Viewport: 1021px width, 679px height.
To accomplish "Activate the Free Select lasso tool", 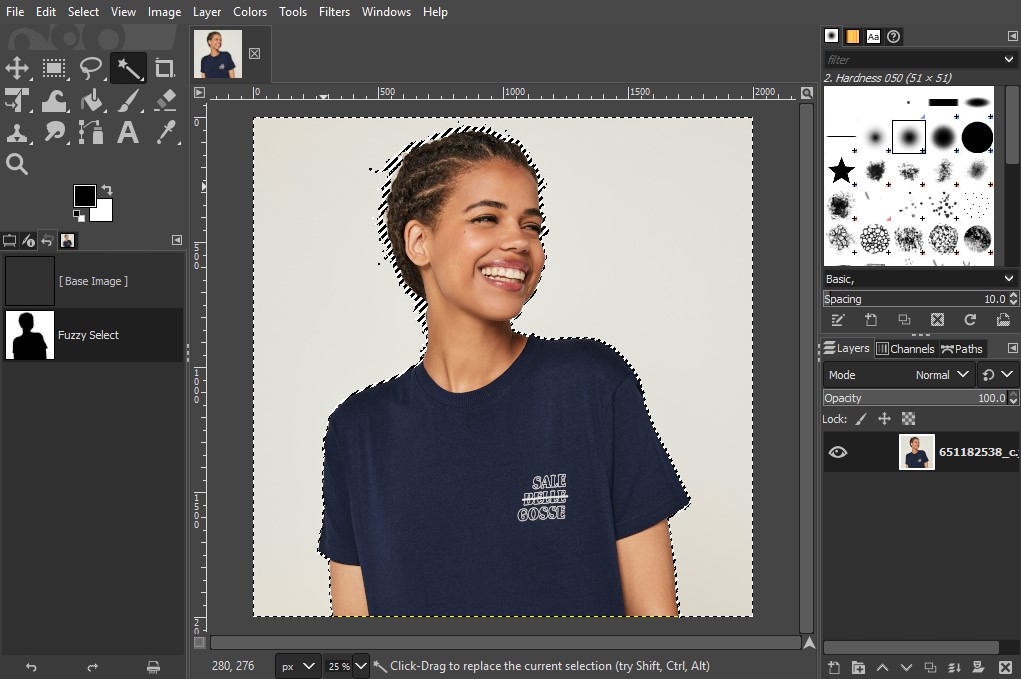I will tap(90, 68).
